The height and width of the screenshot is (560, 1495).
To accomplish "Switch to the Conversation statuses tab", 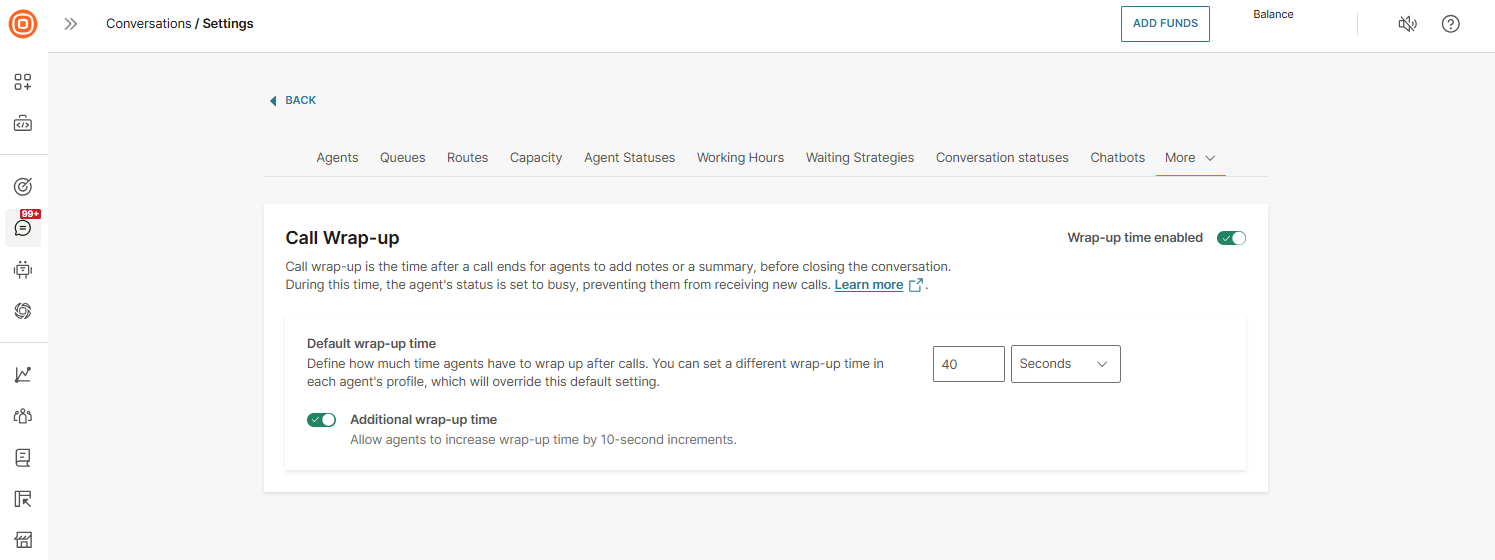I will pyautogui.click(x=1002, y=158).
